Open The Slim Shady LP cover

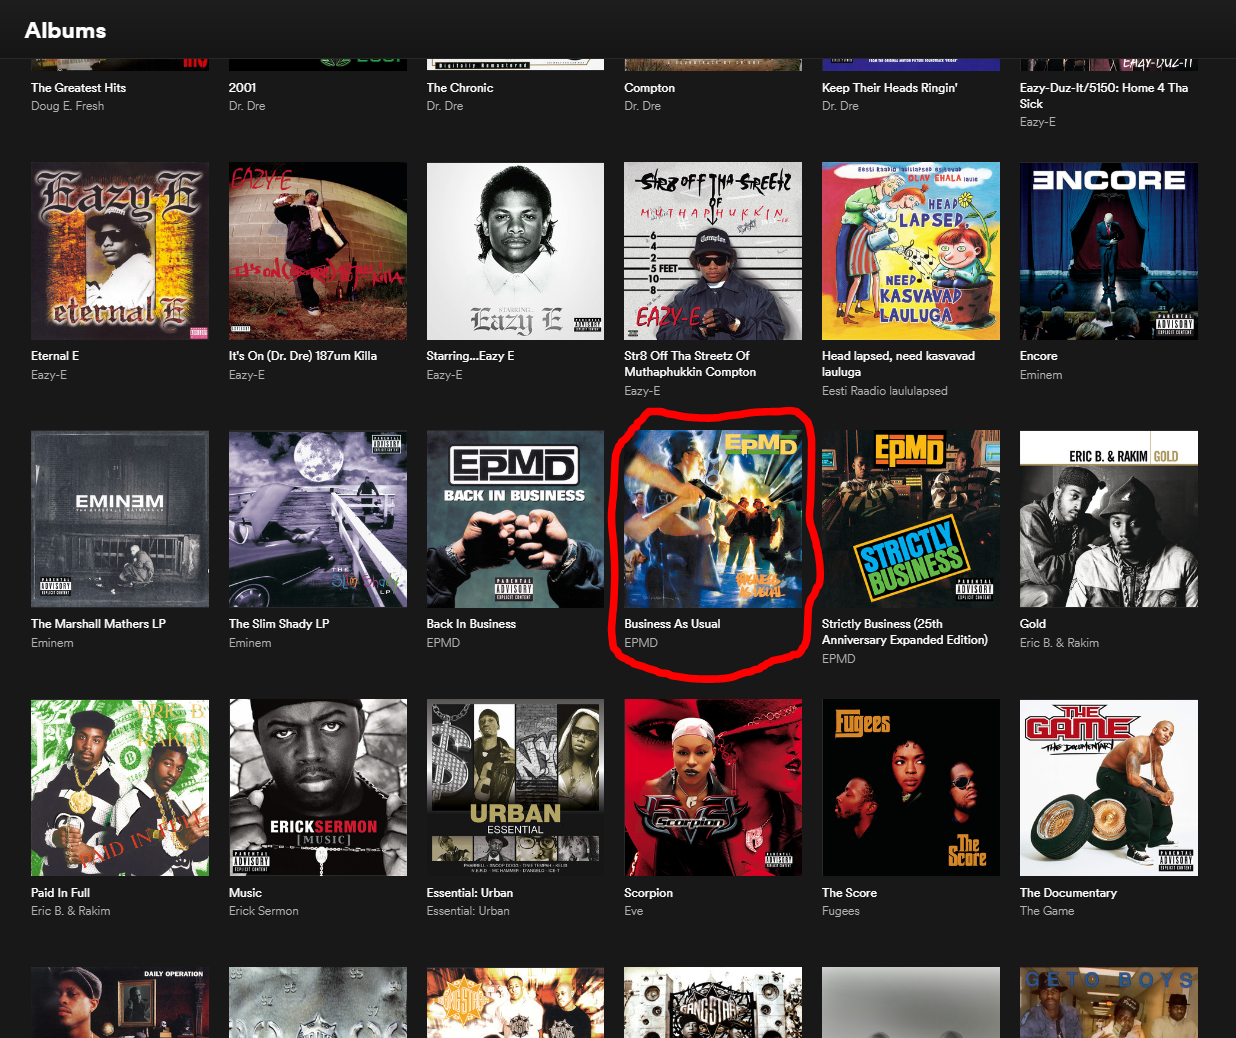[x=317, y=518]
